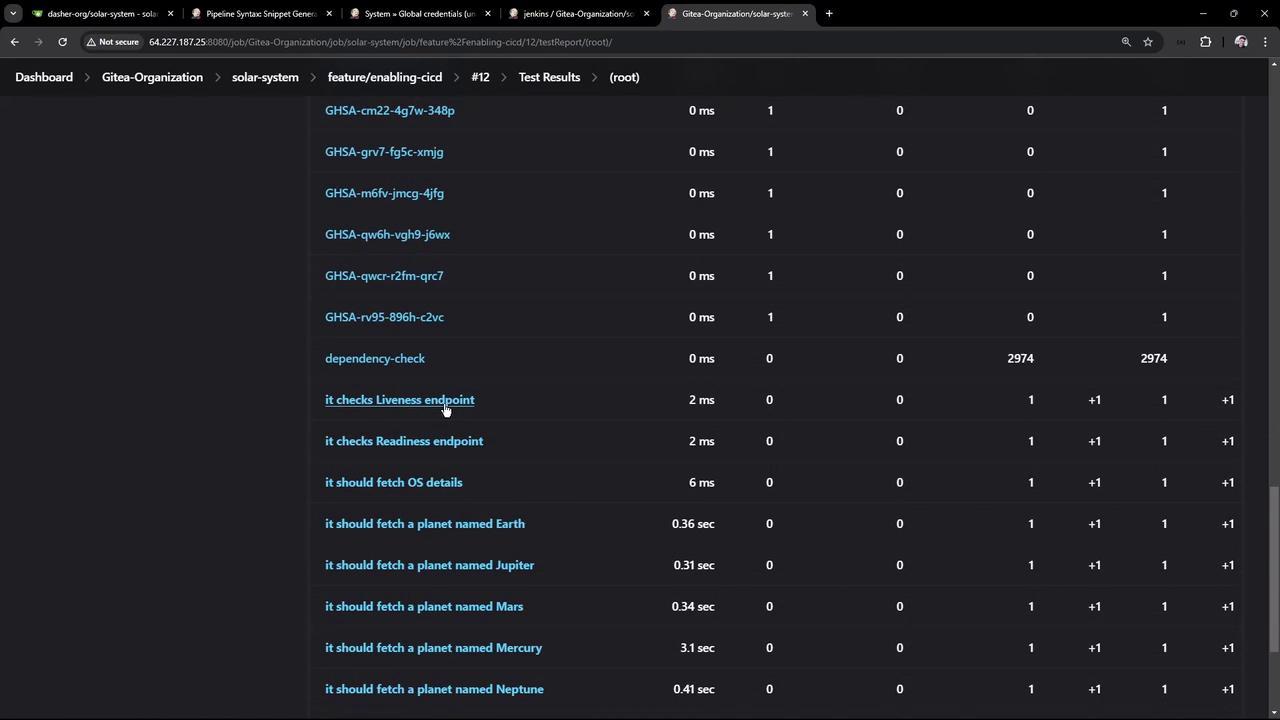1280x720 pixels.
Task: Open test GHSA-qwcr-r2fm-qrc7
Action: (384, 276)
